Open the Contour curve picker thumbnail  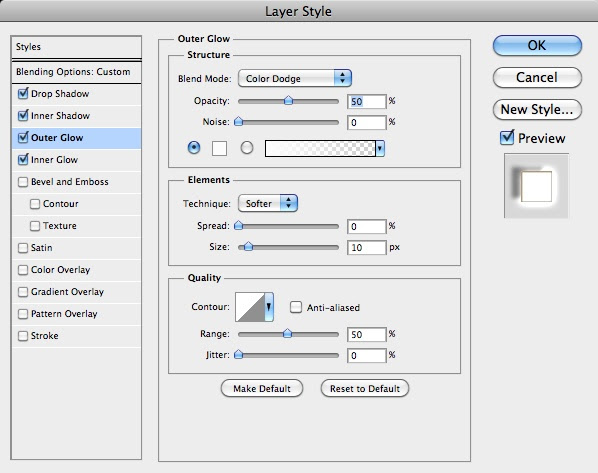tap(250, 307)
